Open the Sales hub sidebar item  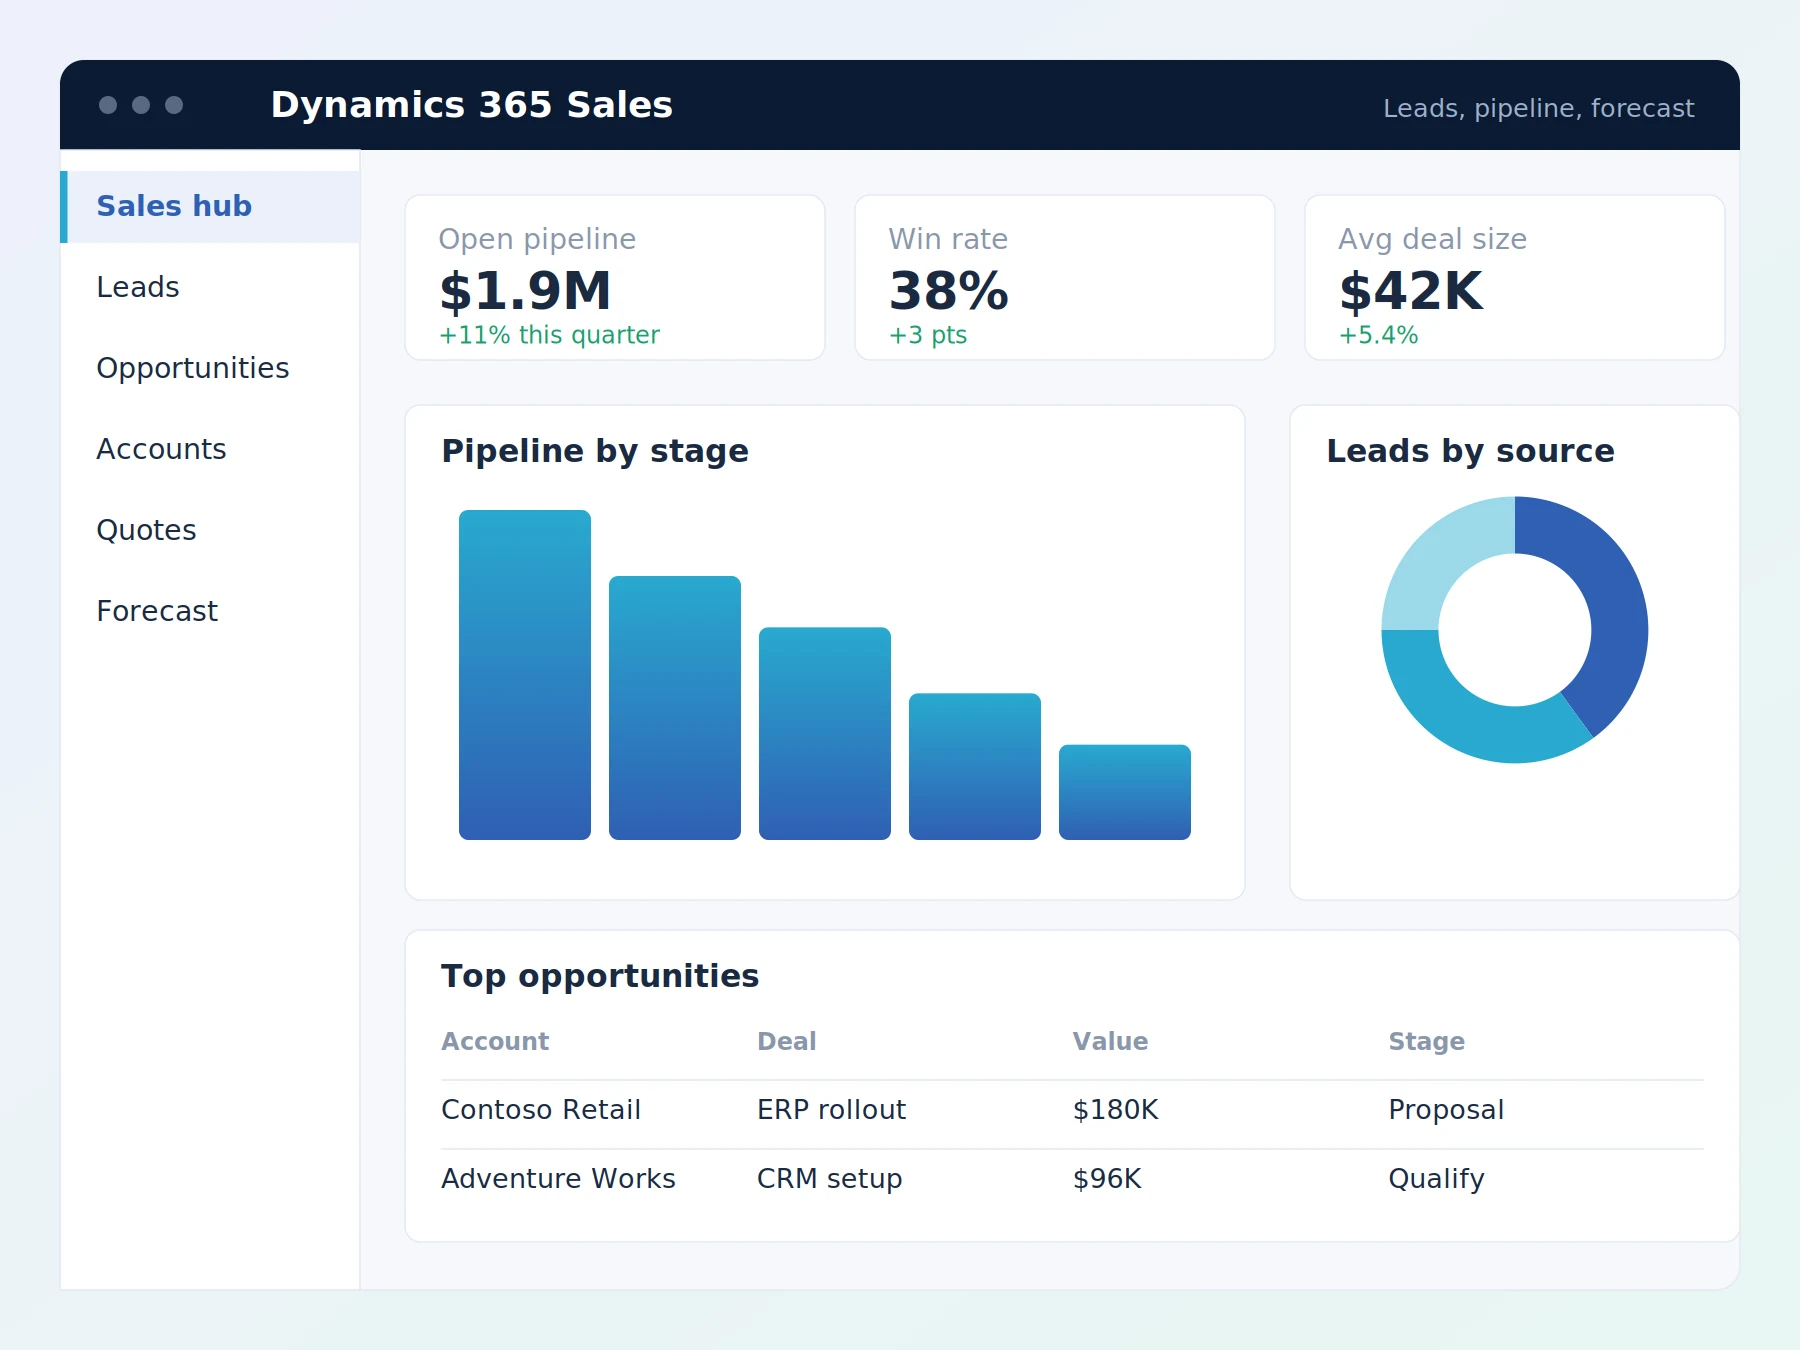pyautogui.click(x=210, y=206)
